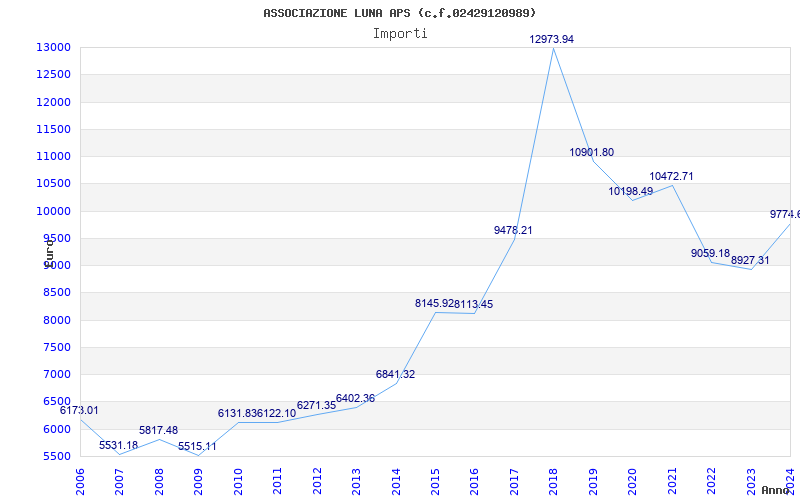
Task: Click data label 10901.80
Action: click(x=591, y=152)
